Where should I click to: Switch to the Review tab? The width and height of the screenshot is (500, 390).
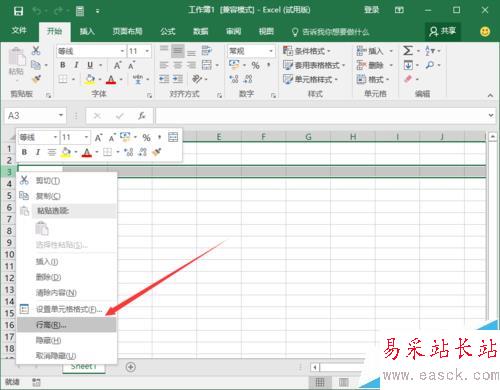233,32
